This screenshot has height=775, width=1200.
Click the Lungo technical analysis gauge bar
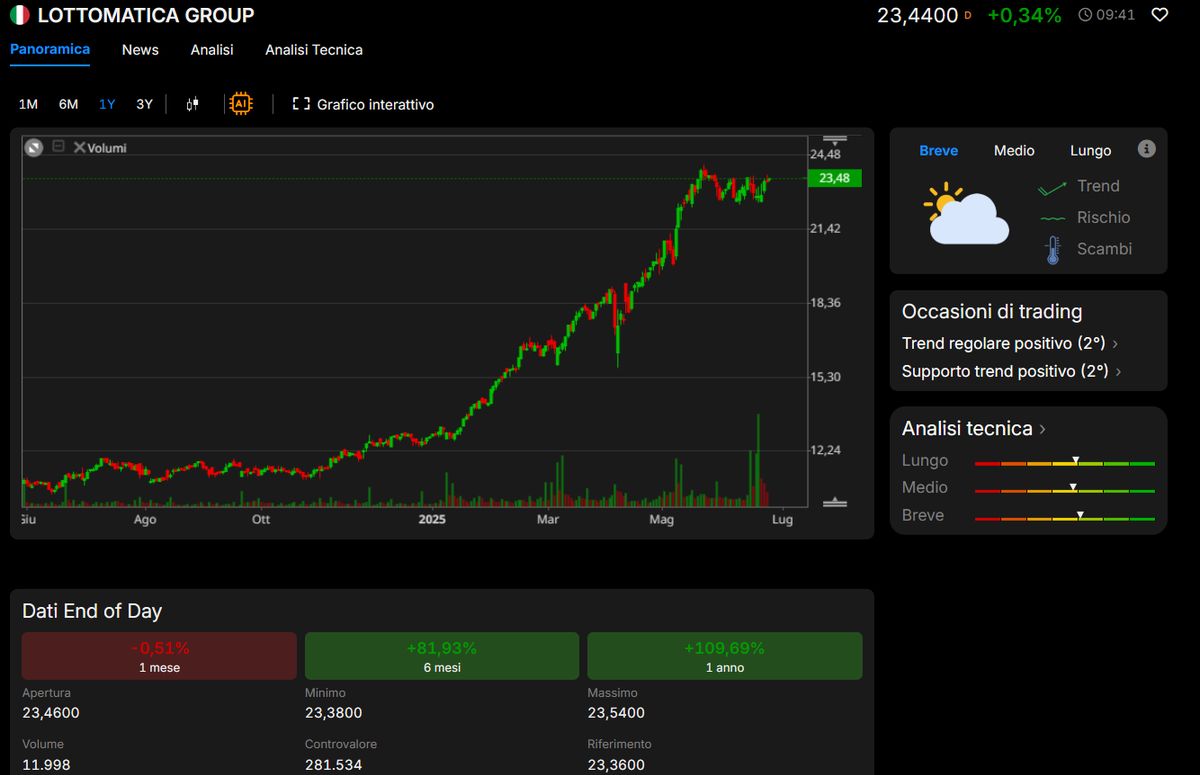point(1064,462)
